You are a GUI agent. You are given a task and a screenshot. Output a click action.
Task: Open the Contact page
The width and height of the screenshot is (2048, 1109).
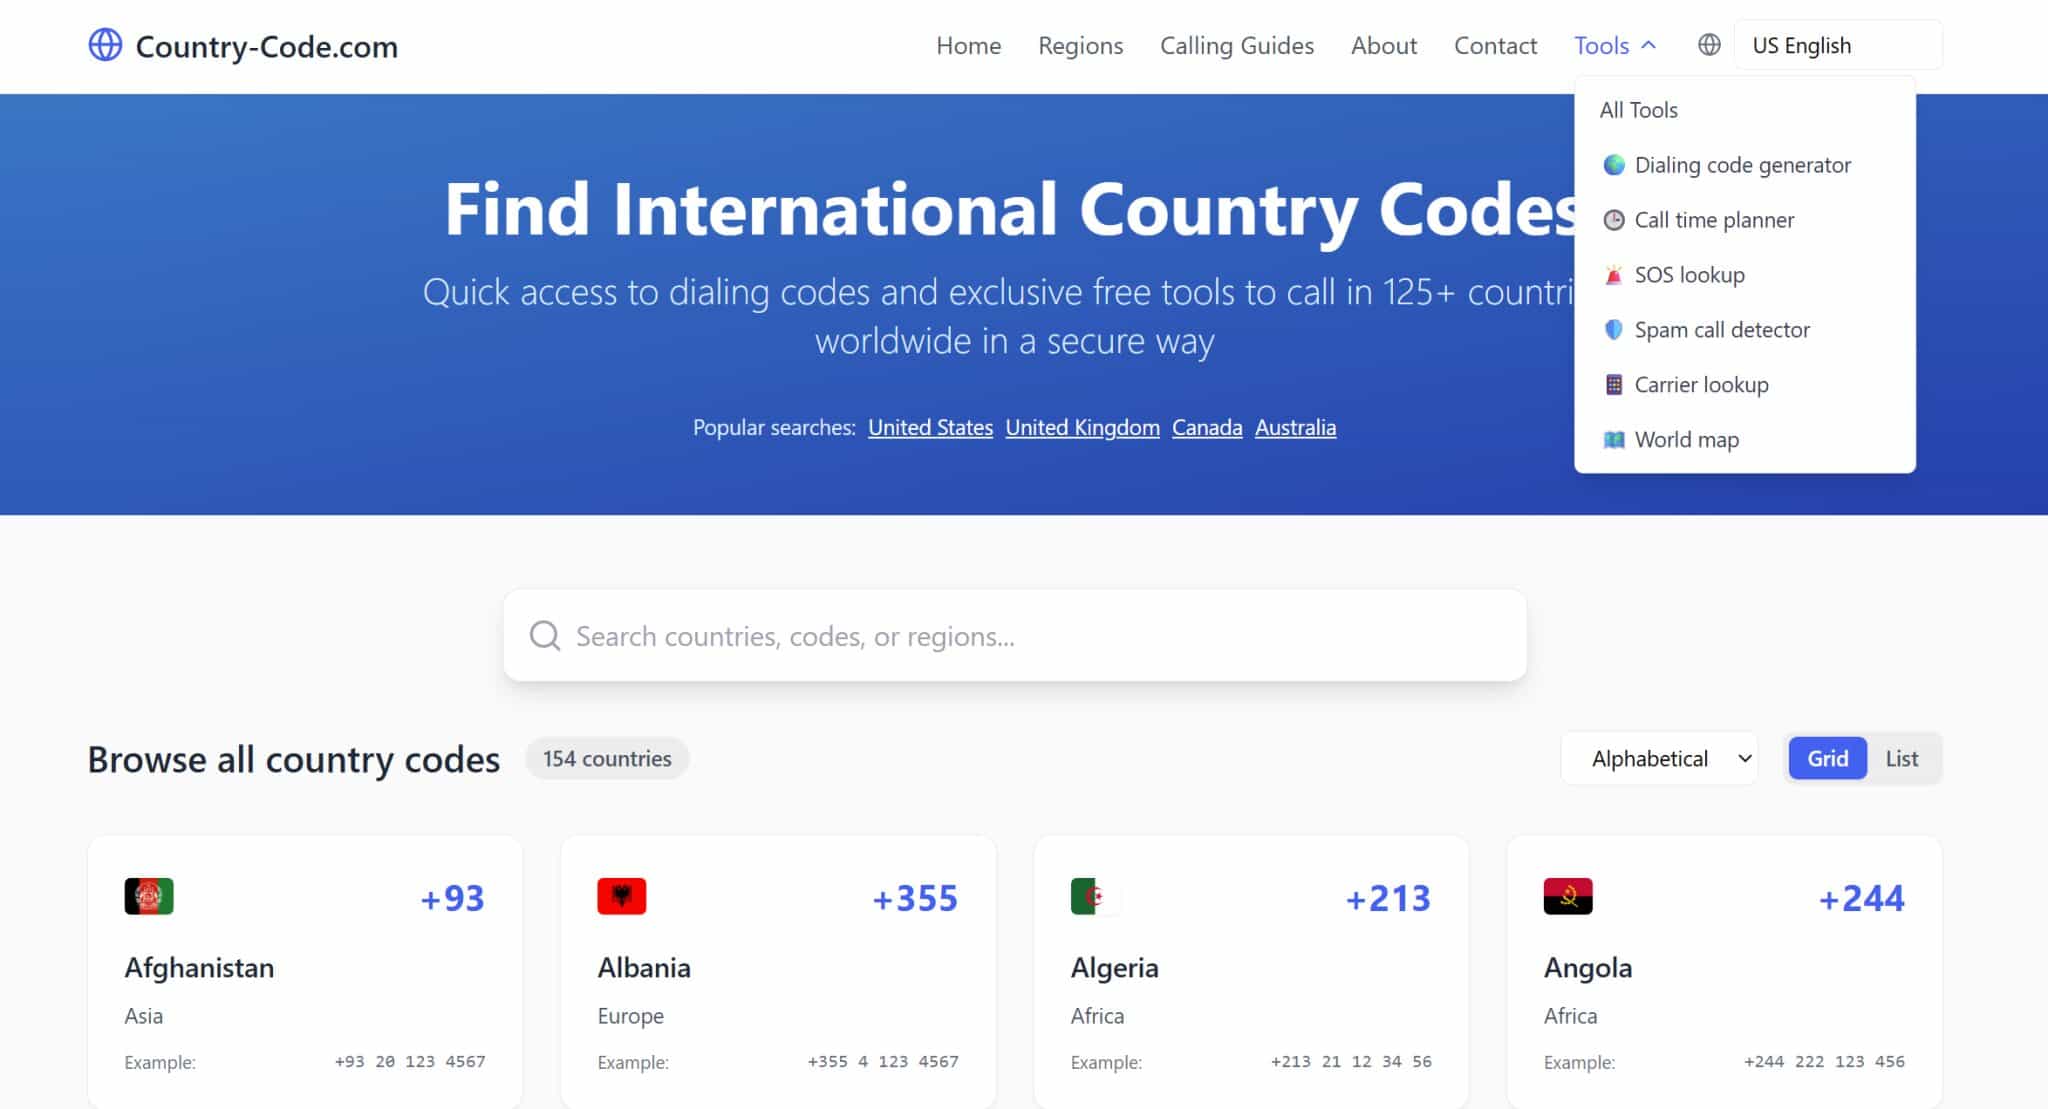coord(1495,46)
